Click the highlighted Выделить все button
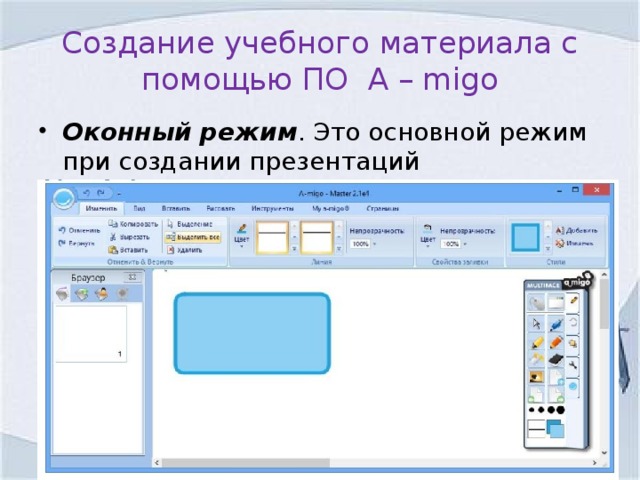 (x=193, y=237)
